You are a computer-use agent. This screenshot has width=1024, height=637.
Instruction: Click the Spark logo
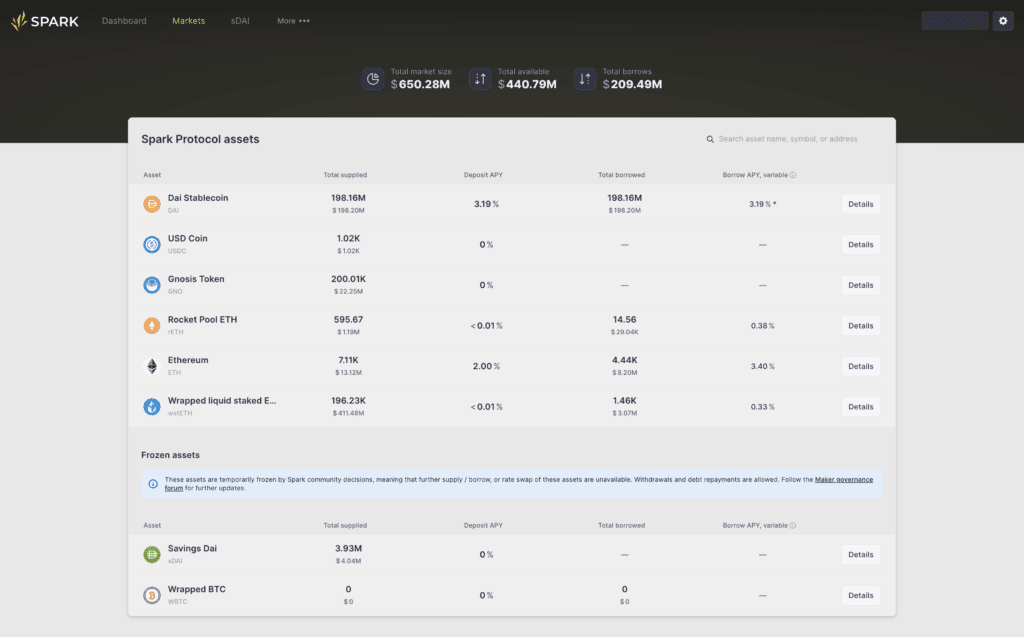point(44,21)
